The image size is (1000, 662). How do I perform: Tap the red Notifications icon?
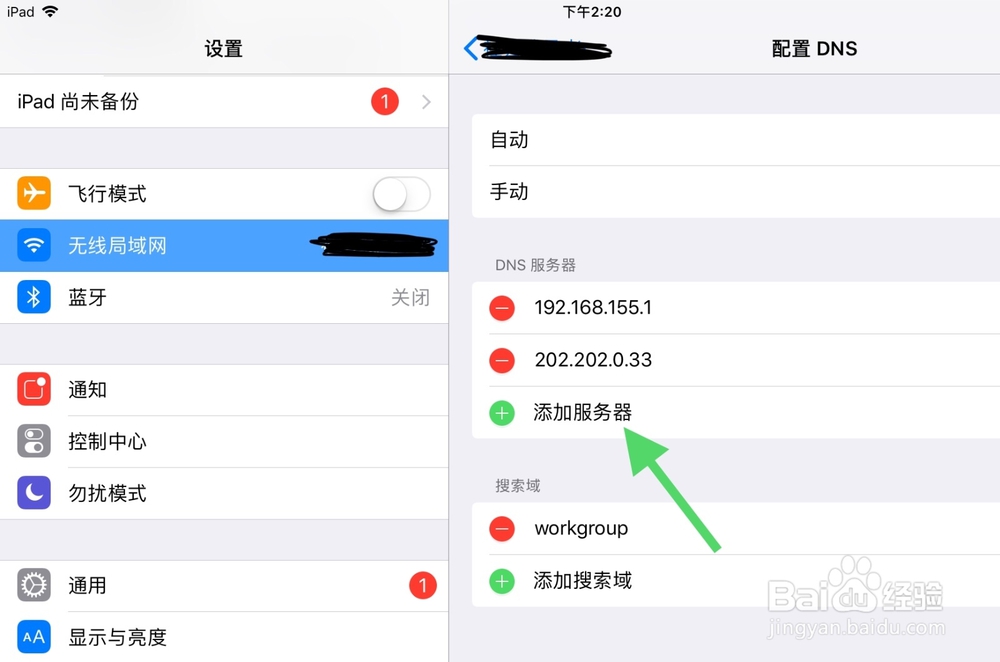(34, 389)
